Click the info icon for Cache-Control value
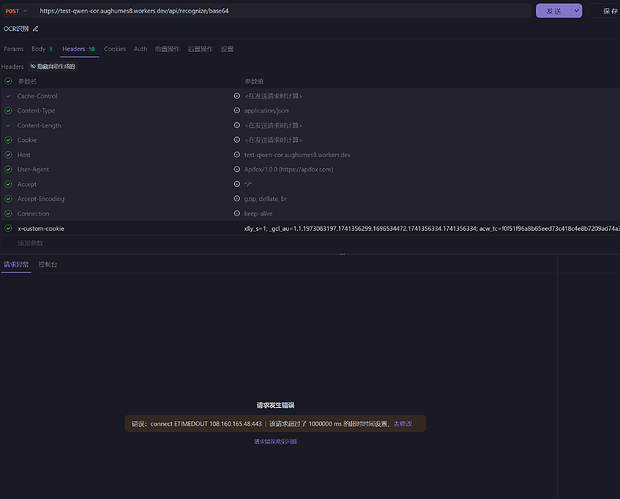Image resolution: width=620 pixels, height=499 pixels. 237,96
